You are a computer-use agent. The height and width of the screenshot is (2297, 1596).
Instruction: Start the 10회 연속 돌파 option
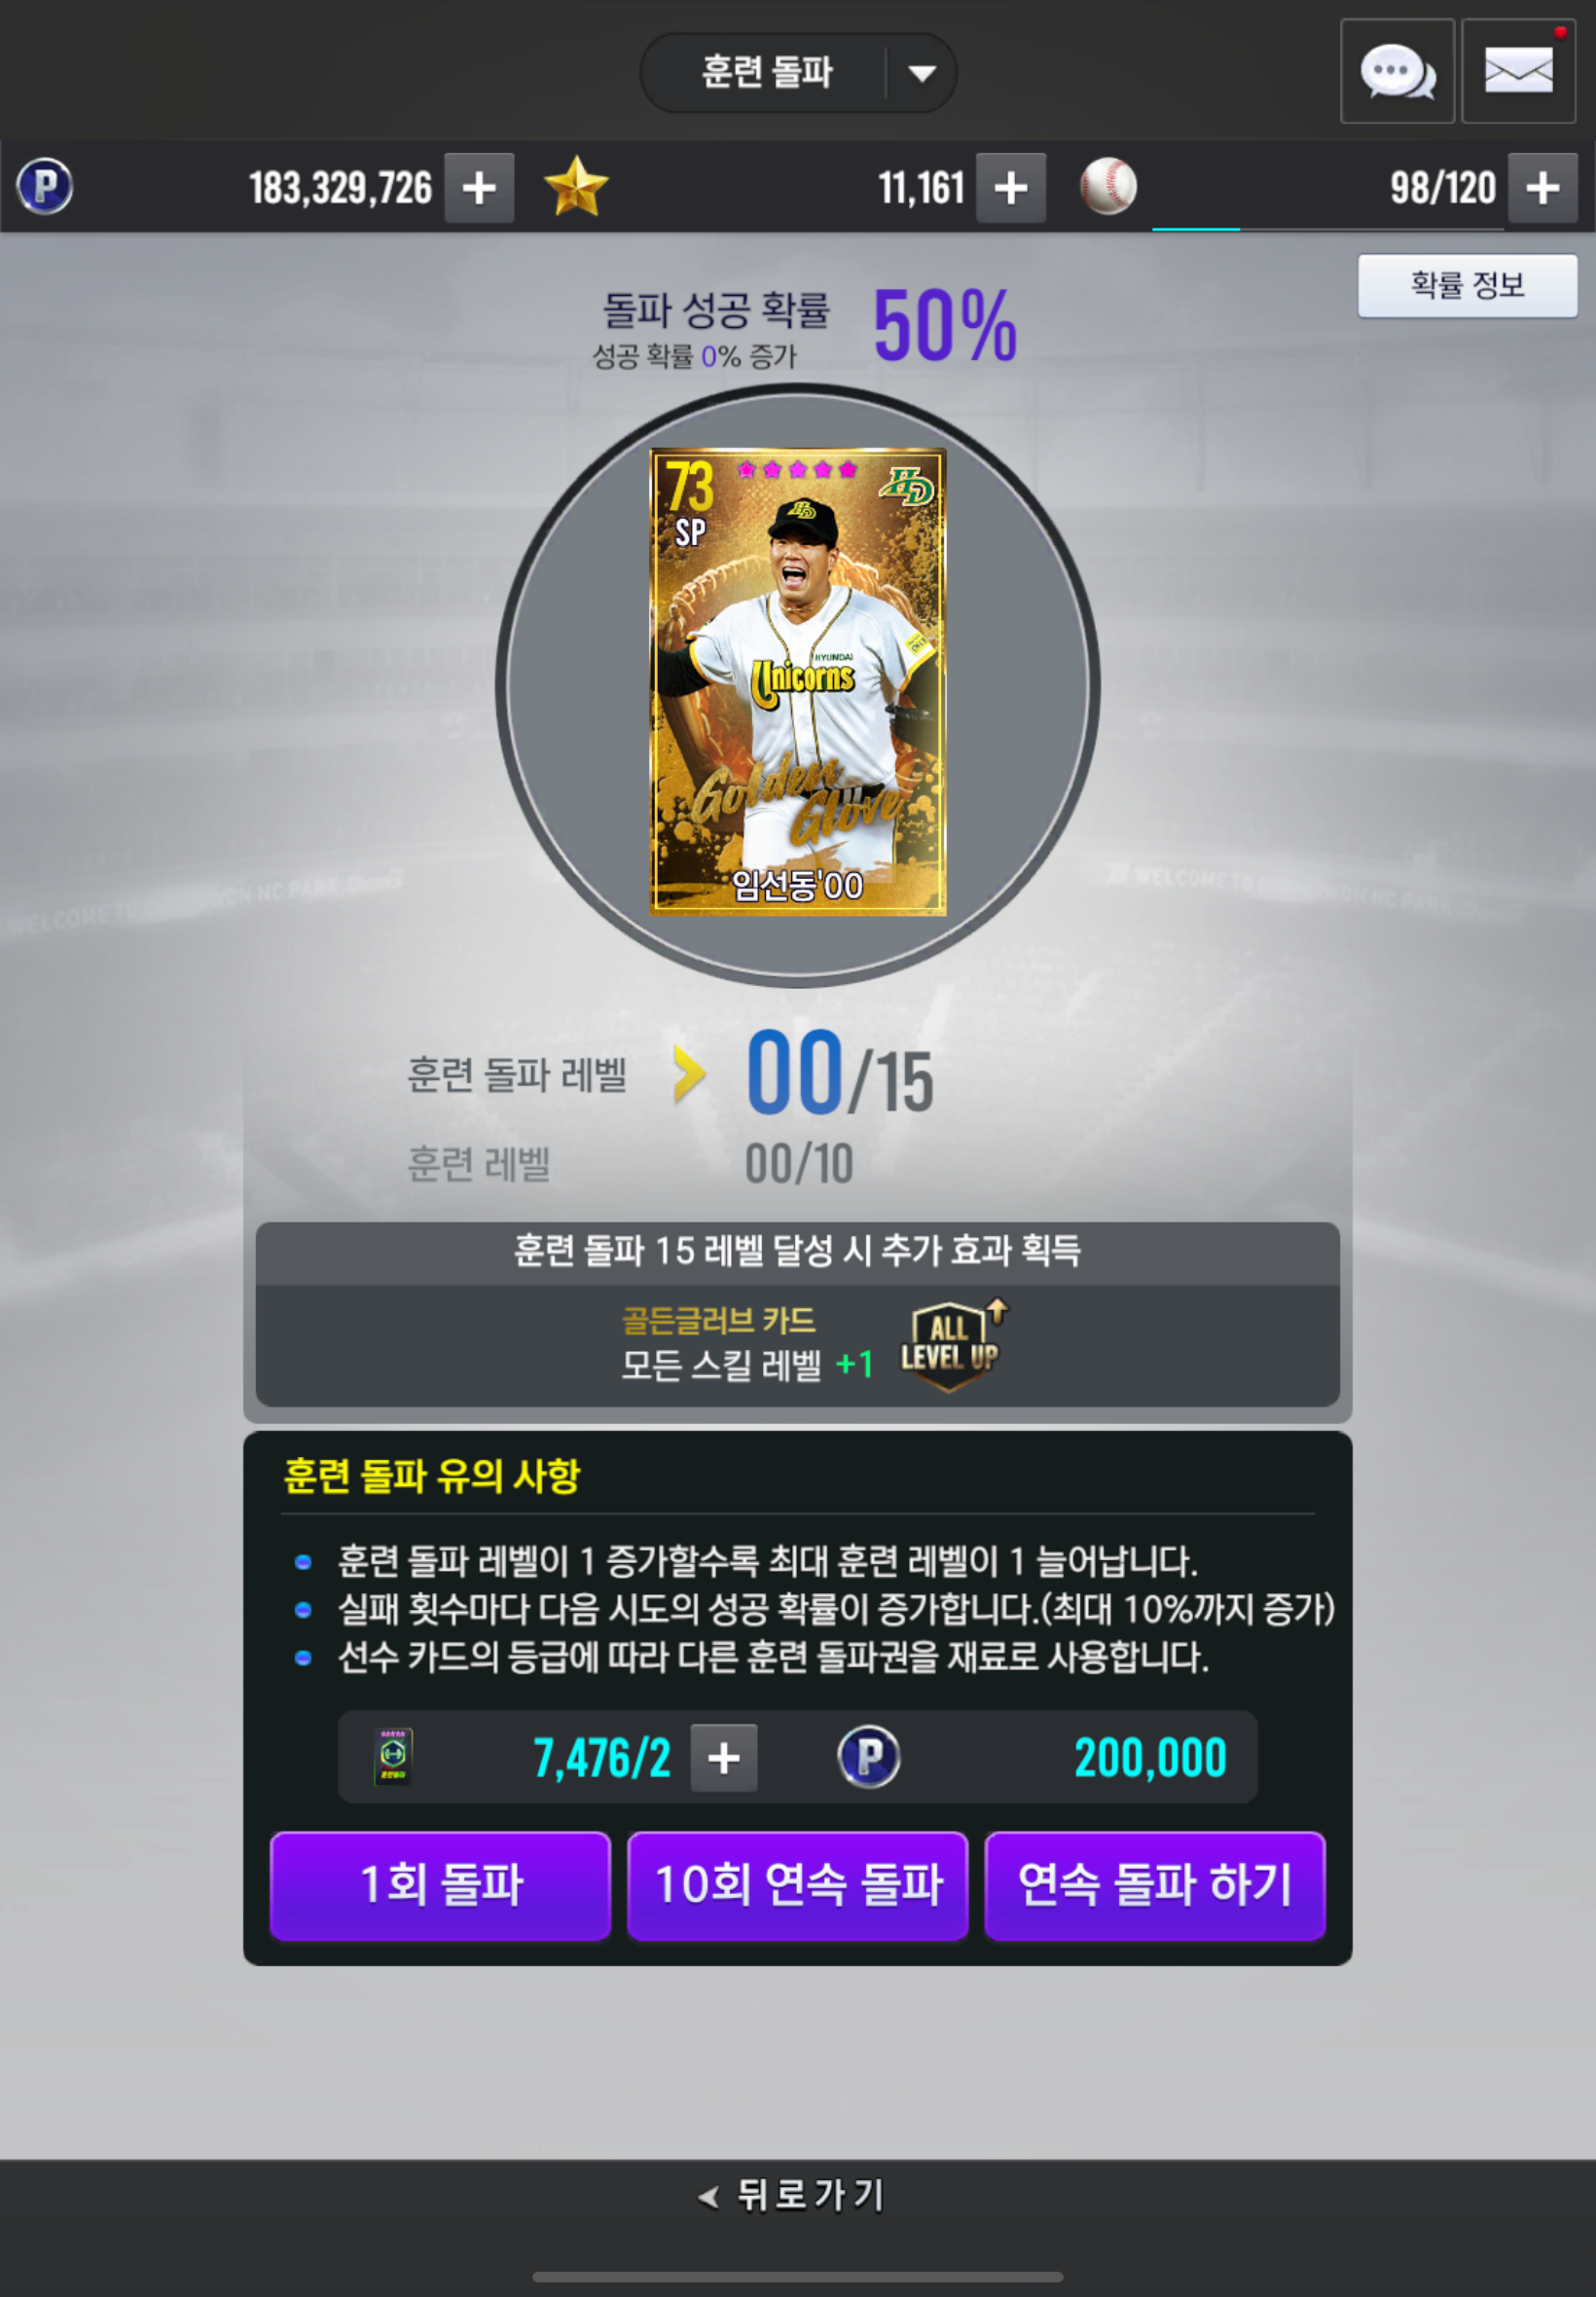pyautogui.click(x=798, y=1886)
